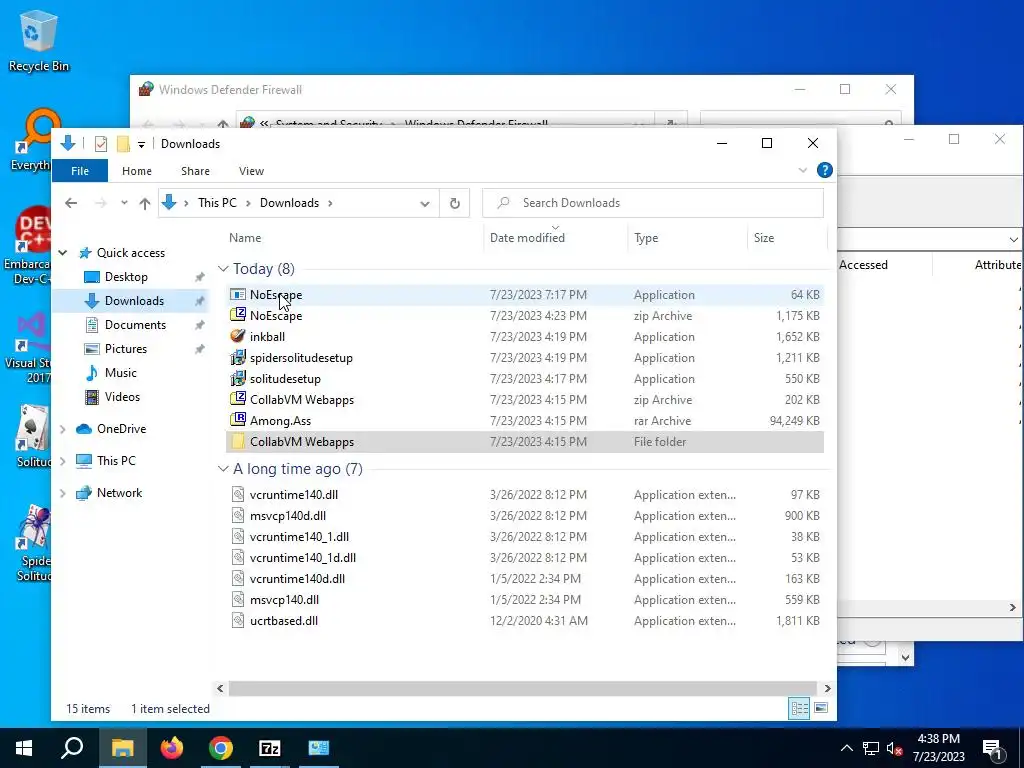Select Documents in Quick access

pyautogui.click(x=135, y=325)
